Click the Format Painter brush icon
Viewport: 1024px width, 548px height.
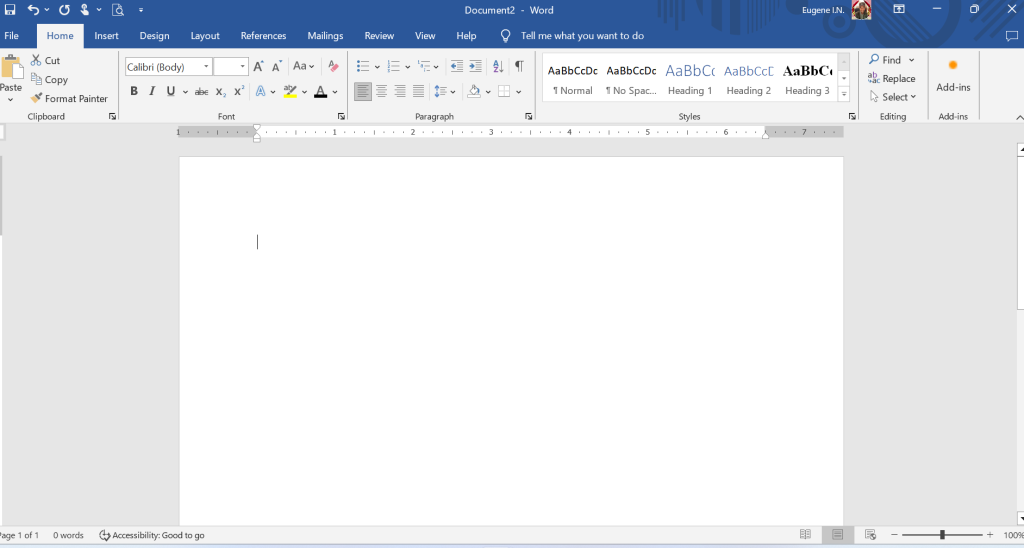(x=37, y=98)
